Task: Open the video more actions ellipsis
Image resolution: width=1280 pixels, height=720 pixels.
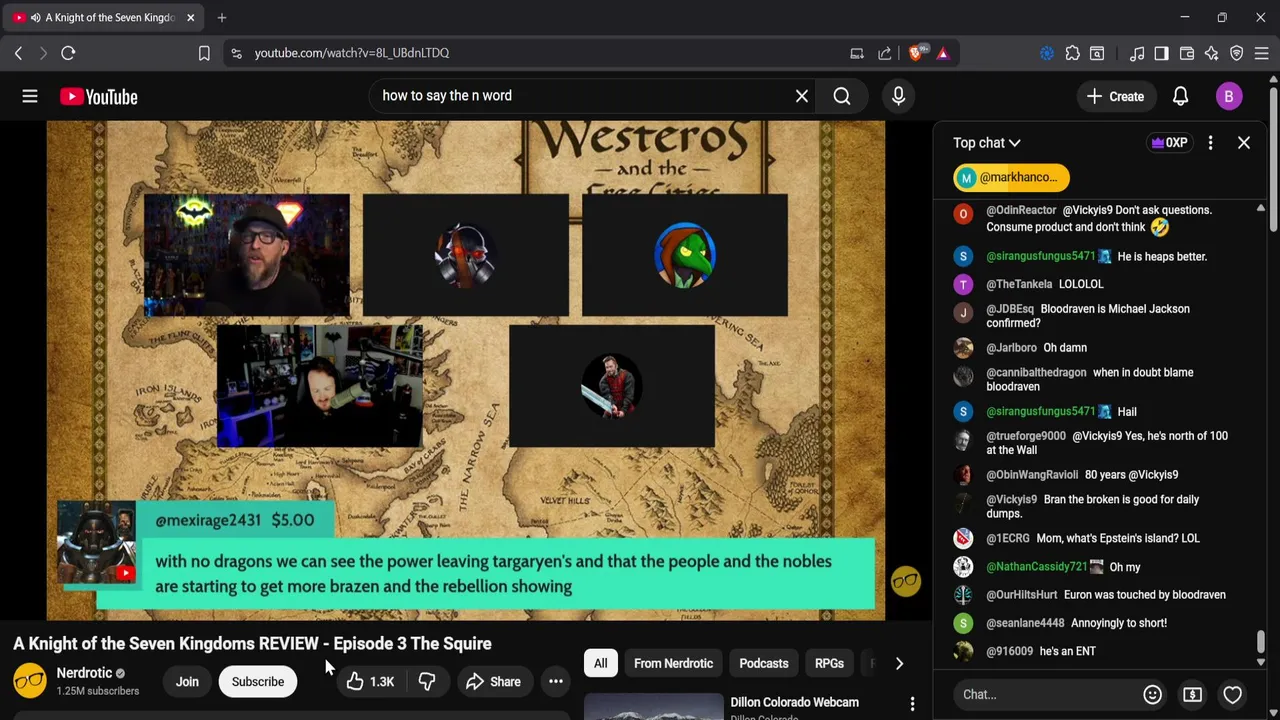Action: (x=556, y=682)
